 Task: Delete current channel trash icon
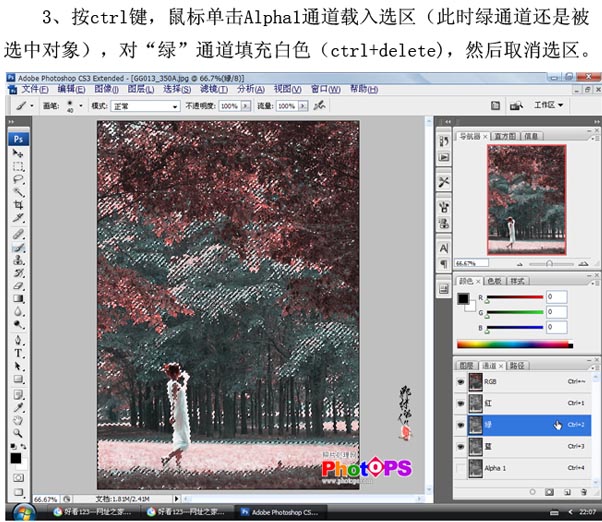pos(584,492)
